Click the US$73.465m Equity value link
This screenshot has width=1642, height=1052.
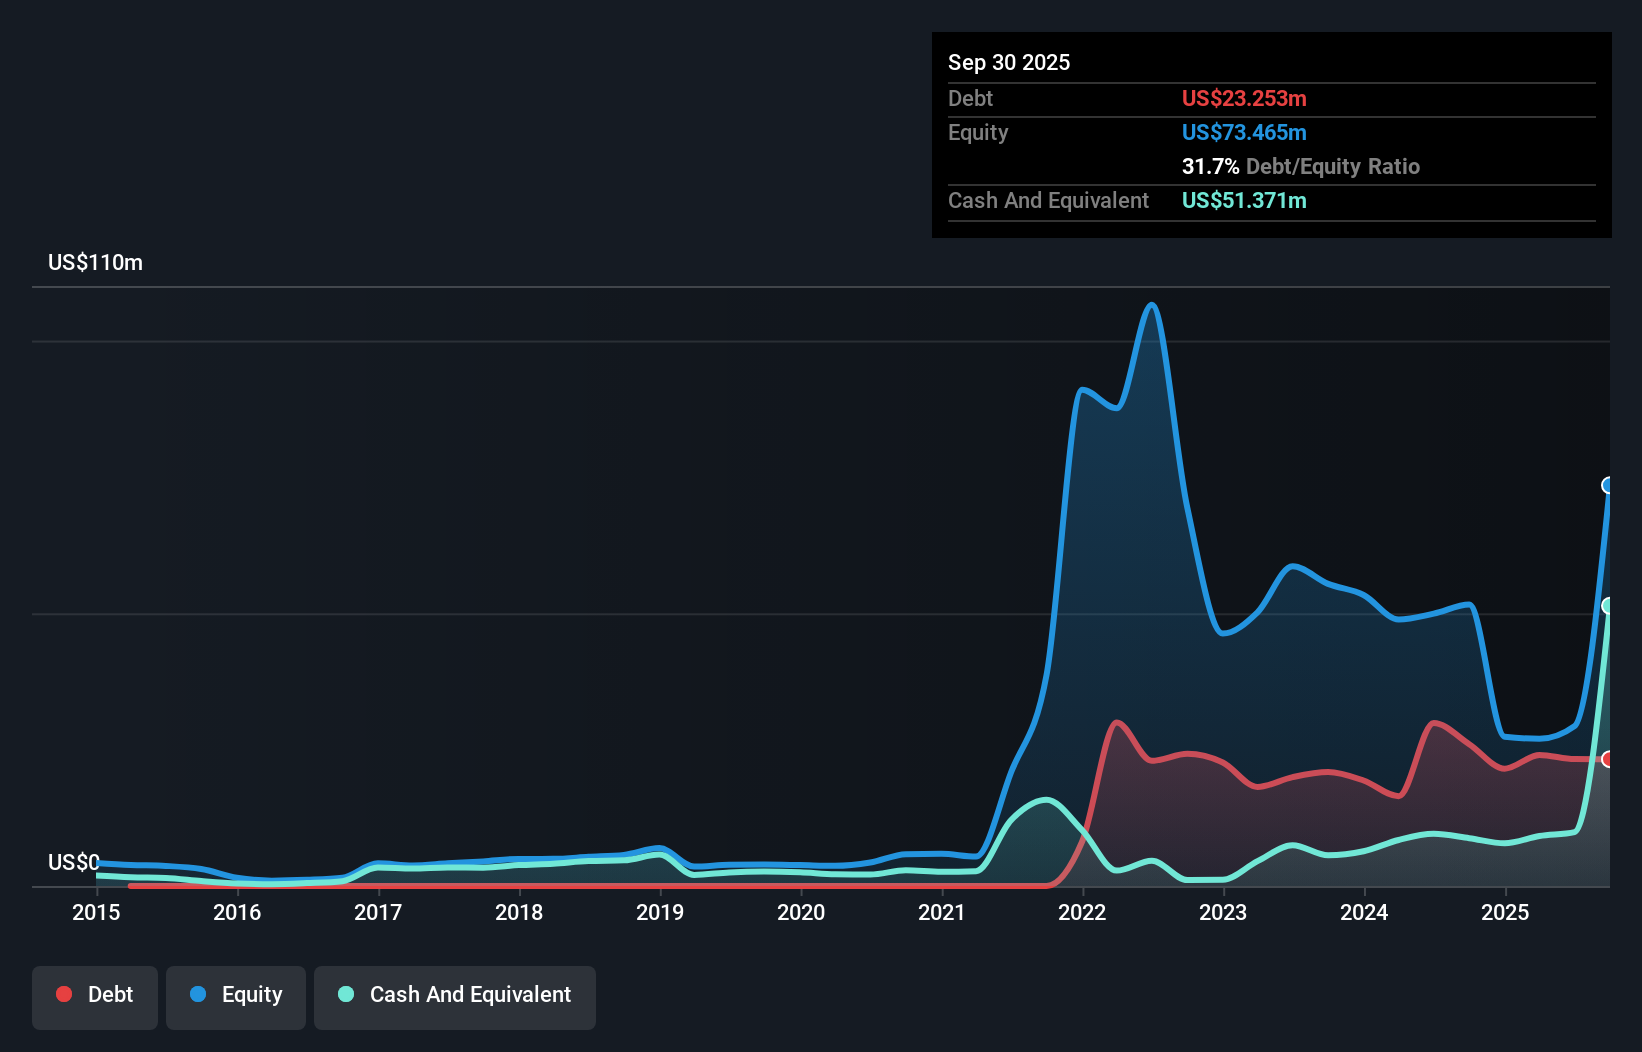1244,132
